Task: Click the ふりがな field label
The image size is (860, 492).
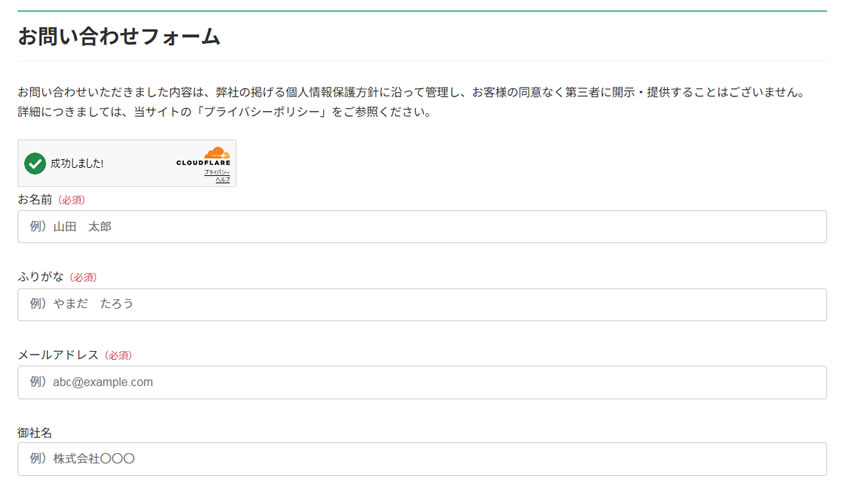Action: tap(41, 277)
